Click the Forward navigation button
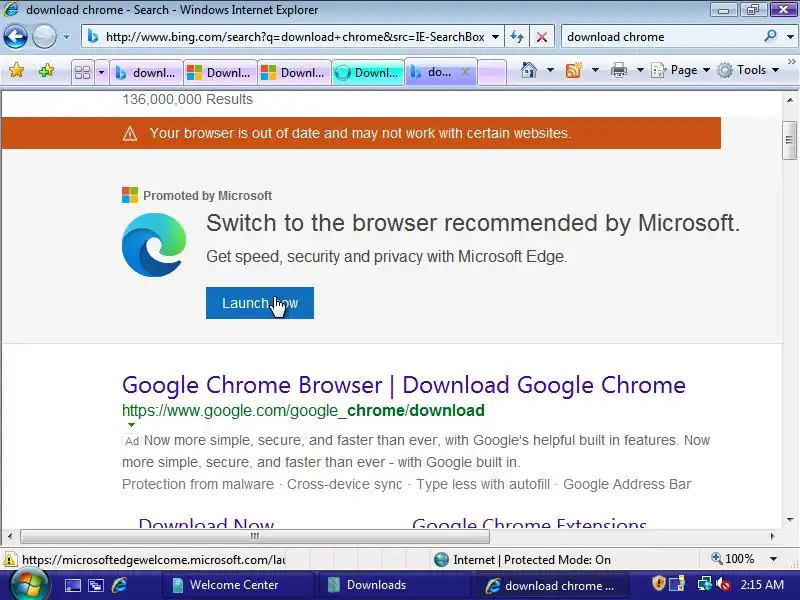This screenshot has width=800, height=600. (44, 37)
